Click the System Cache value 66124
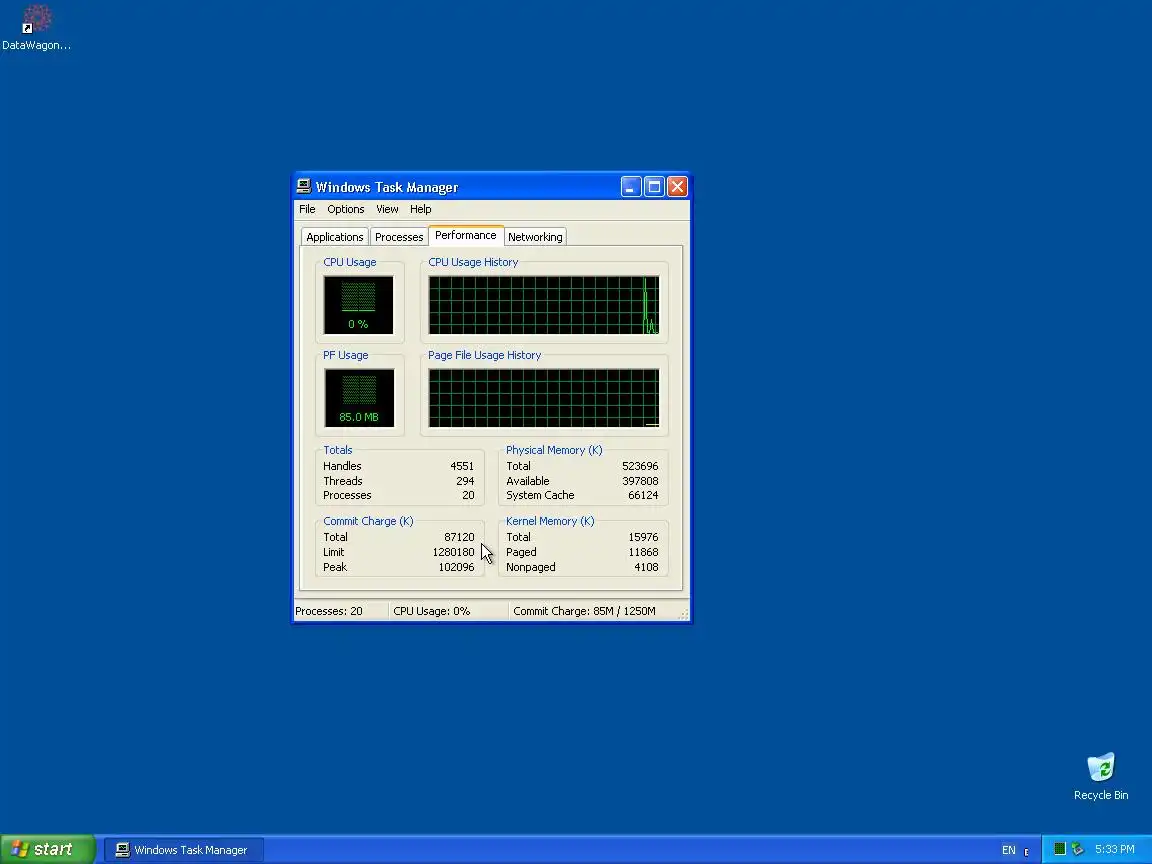This screenshot has width=1152, height=864. click(643, 495)
